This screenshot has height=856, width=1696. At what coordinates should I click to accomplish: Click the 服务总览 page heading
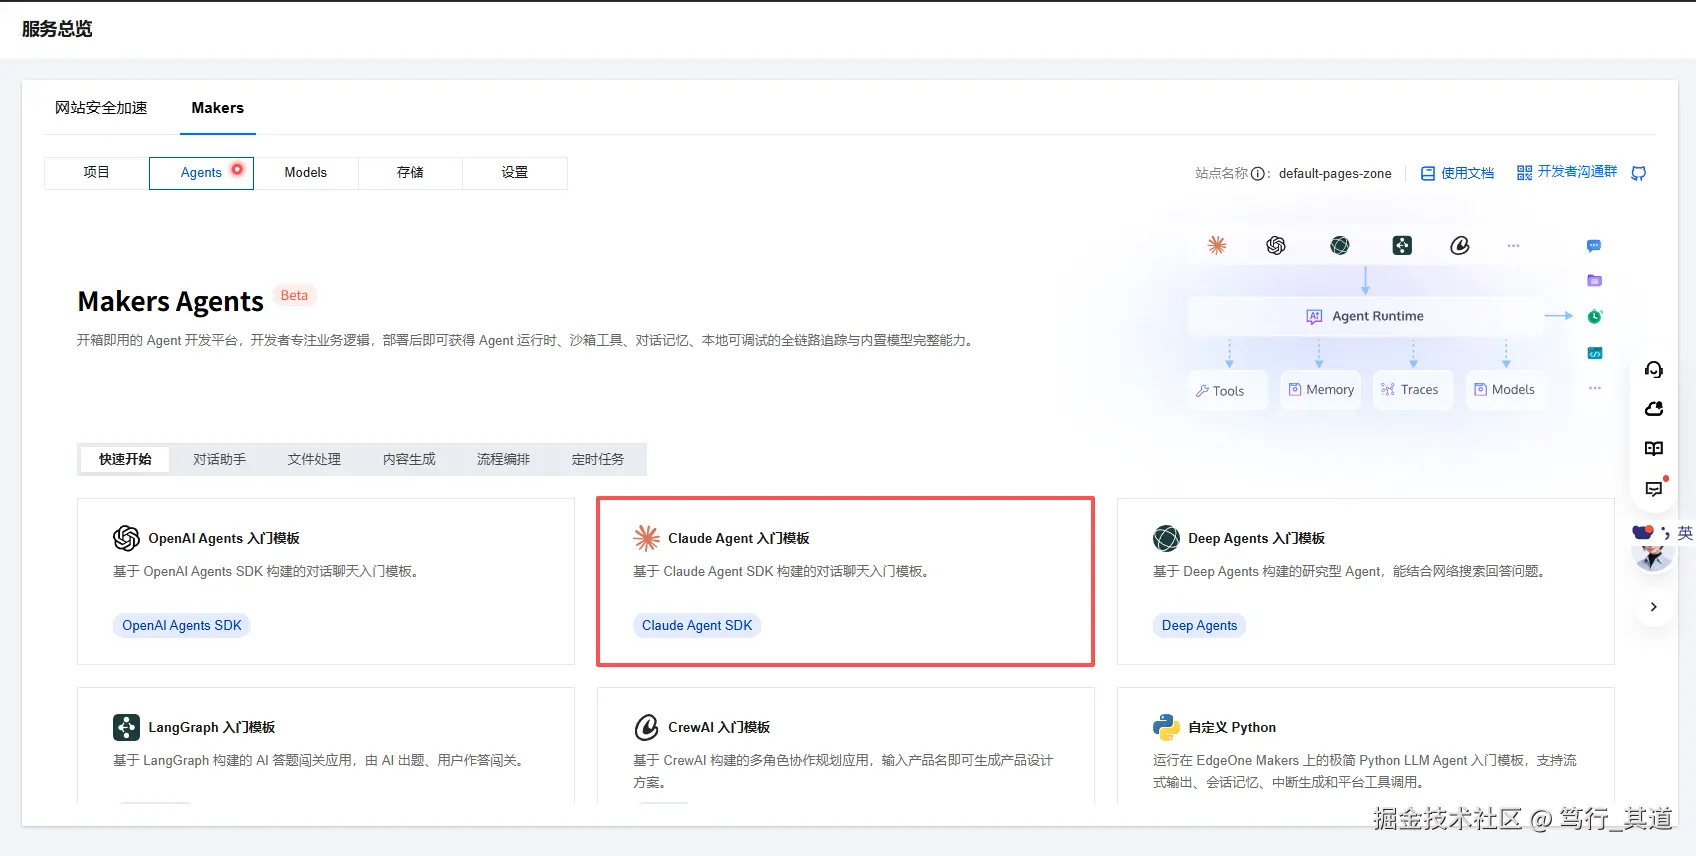point(57,29)
